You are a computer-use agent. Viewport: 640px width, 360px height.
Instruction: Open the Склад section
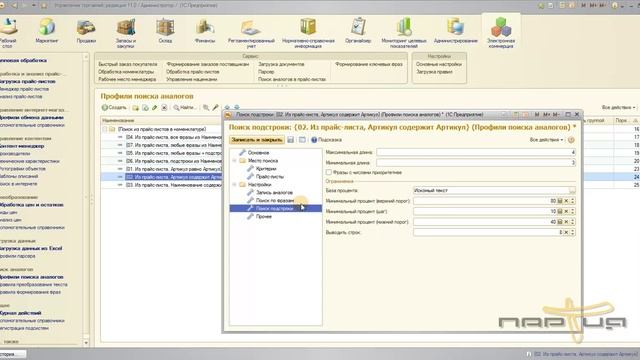pyautogui.click(x=165, y=31)
